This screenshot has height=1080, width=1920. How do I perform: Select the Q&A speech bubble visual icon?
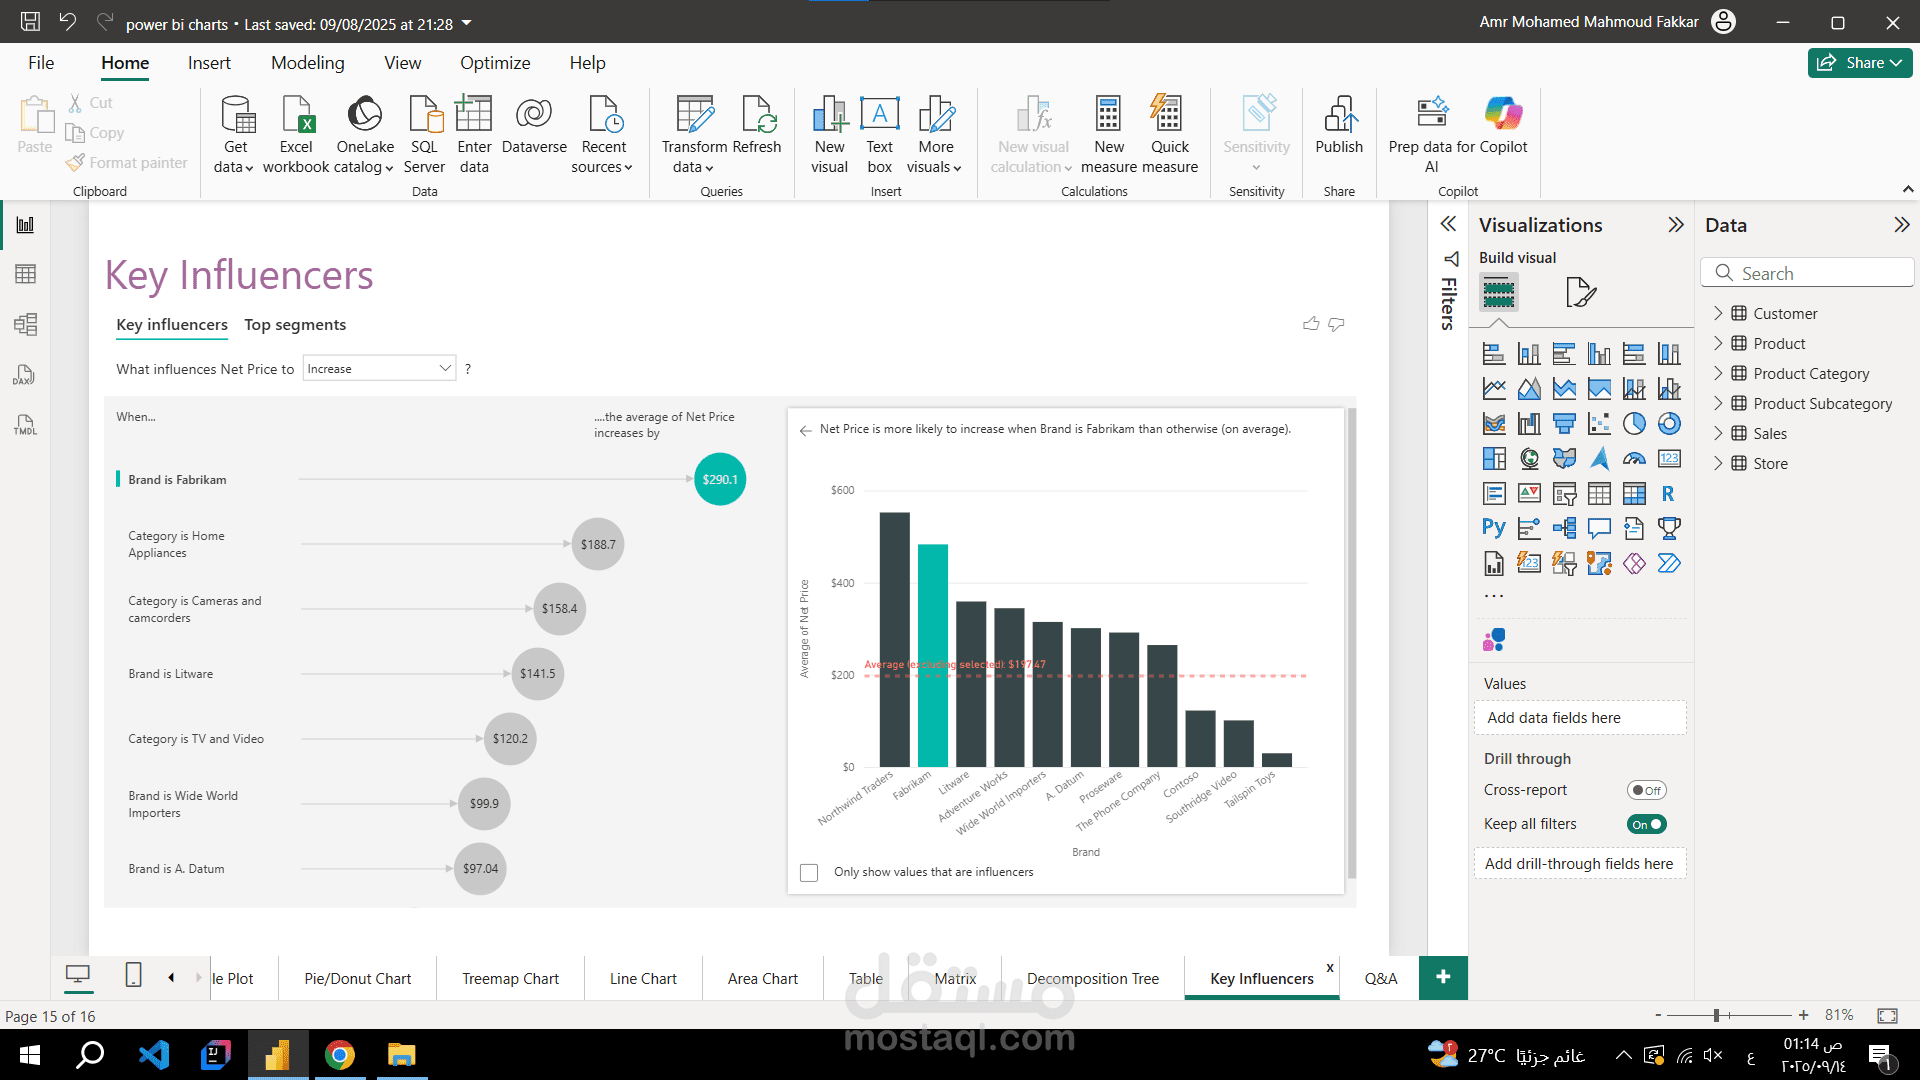pyautogui.click(x=1599, y=528)
